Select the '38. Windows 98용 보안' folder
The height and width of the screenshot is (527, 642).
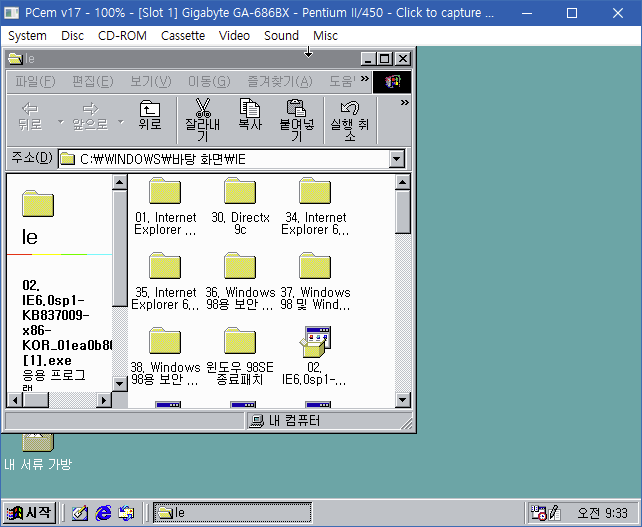(x=165, y=357)
